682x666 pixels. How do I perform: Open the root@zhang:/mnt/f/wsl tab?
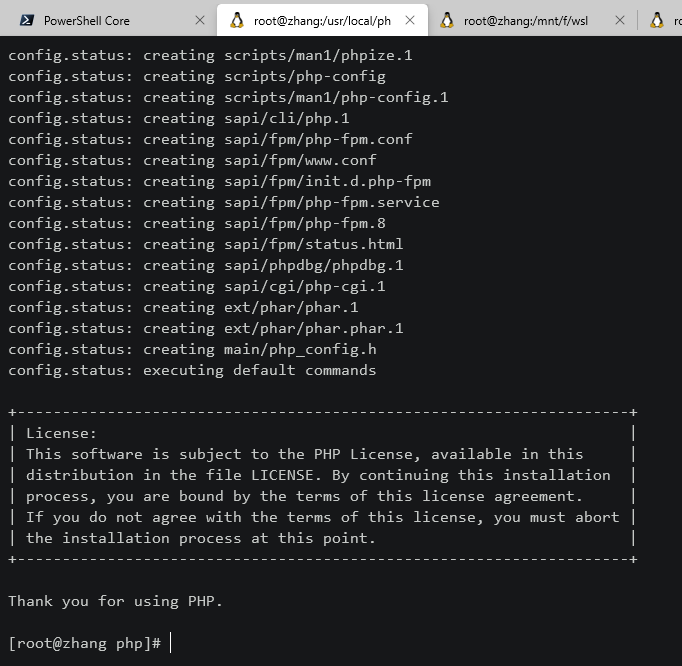[x=532, y=20]
